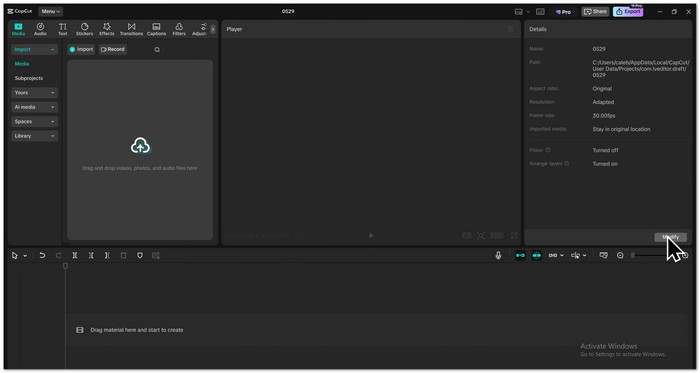The width and height of the screenshot is (700, 373).
Task: Click the Delete trash icon
Action: (124, 256)
